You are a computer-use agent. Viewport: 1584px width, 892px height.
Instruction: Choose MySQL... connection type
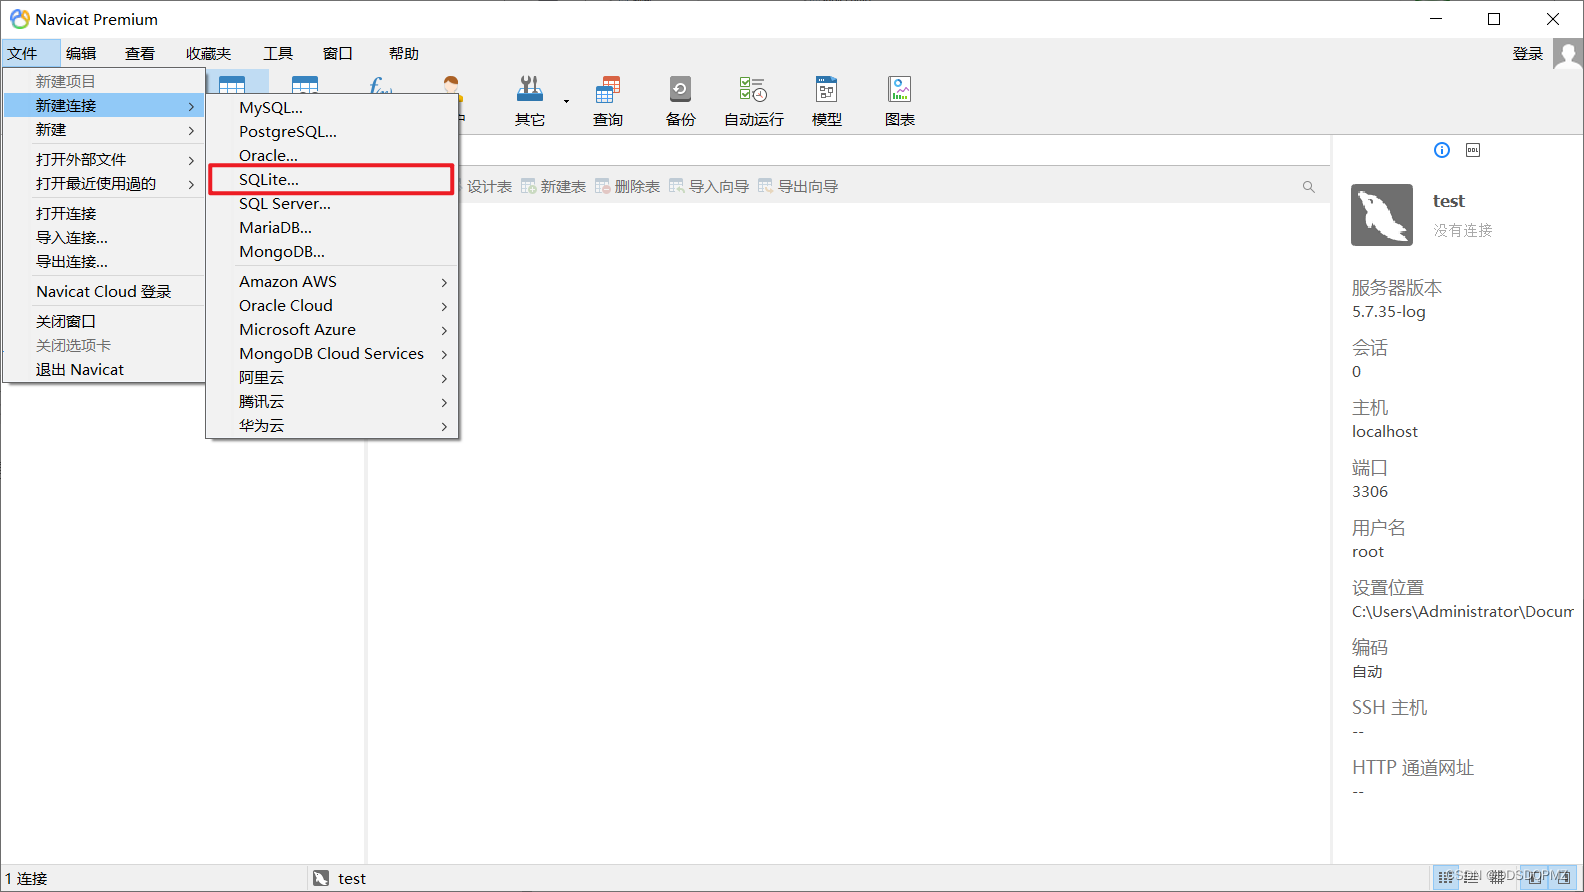[x=332, y=108]
